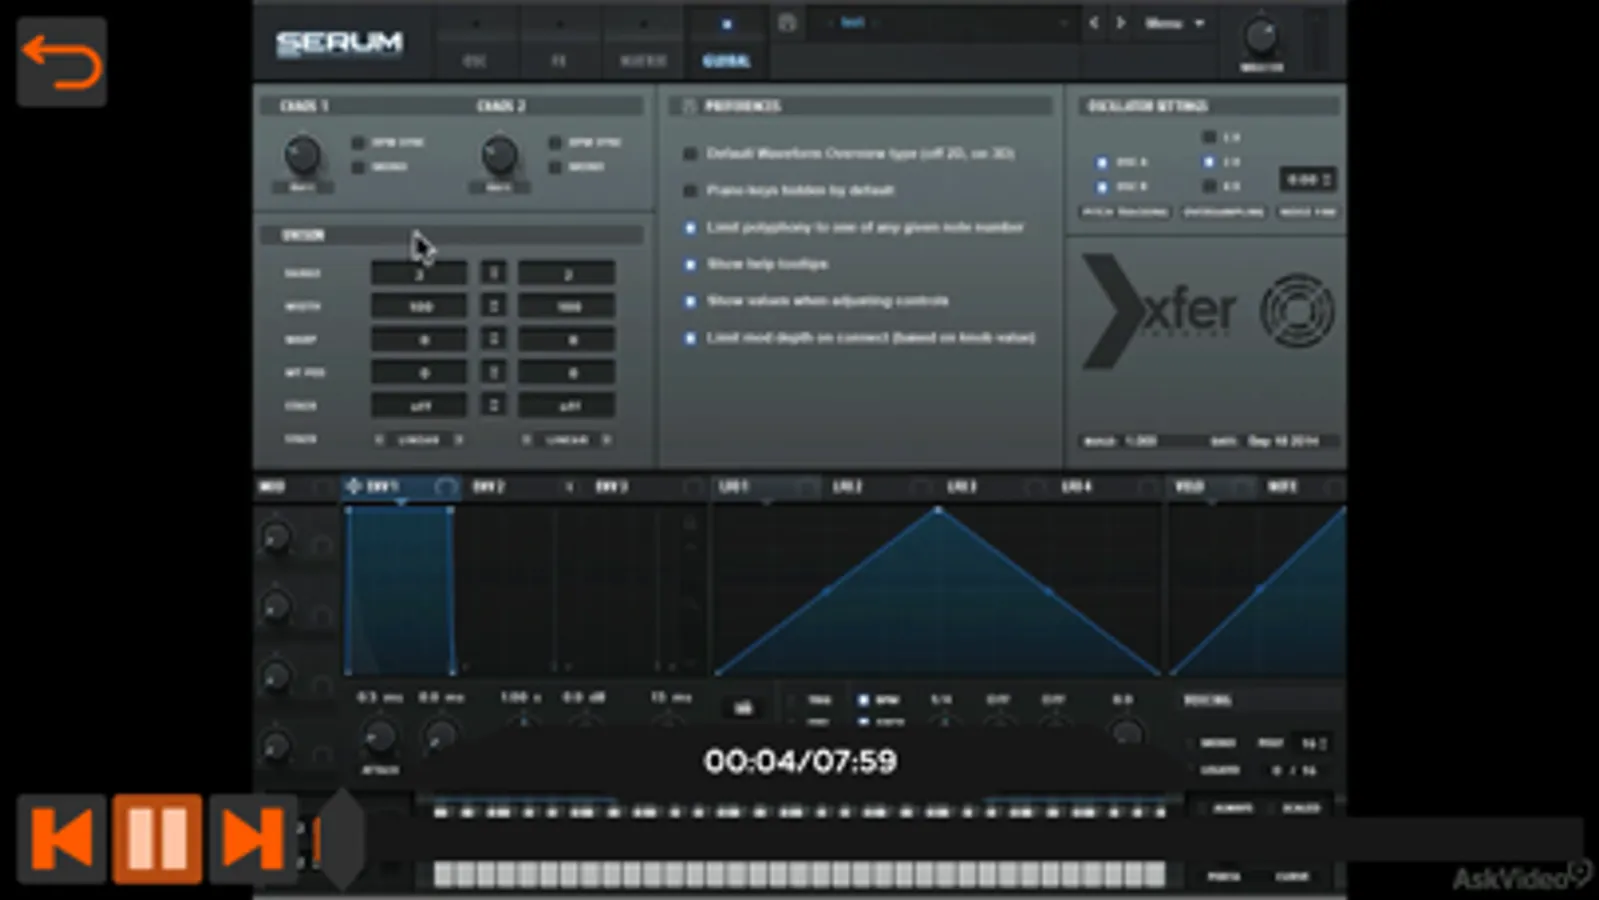Toggle LFO BPM sync checkbox
This screenshot has height=900, width=1599.
coord(863,700)
